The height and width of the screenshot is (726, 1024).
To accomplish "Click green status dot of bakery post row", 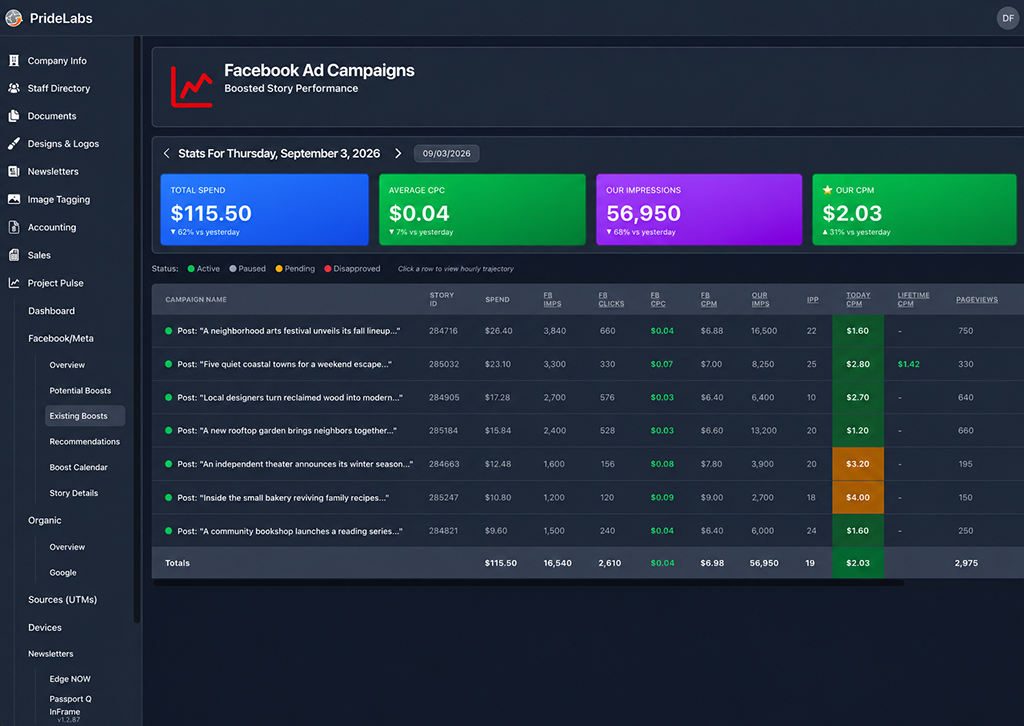I will click(168, 497).
